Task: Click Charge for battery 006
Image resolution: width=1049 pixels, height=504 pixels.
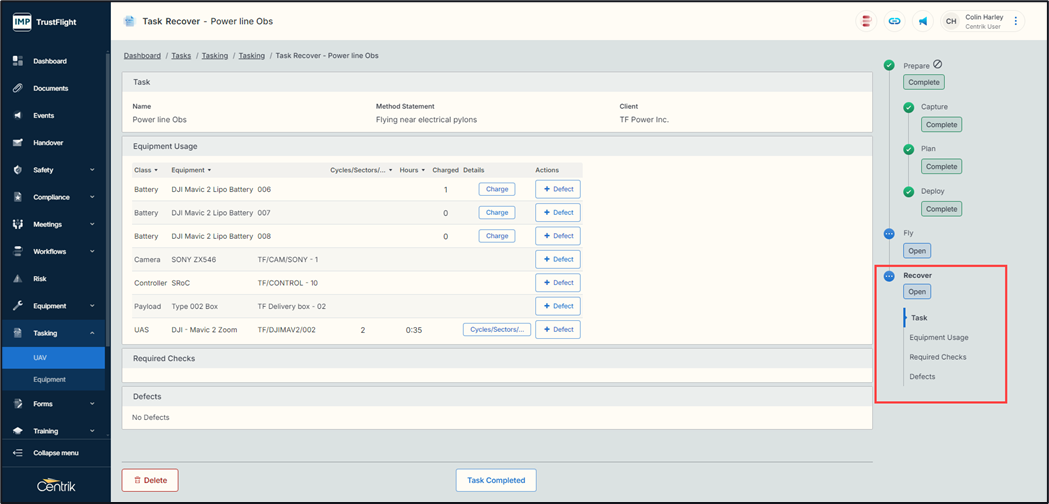Action: (x=497, y=189)
